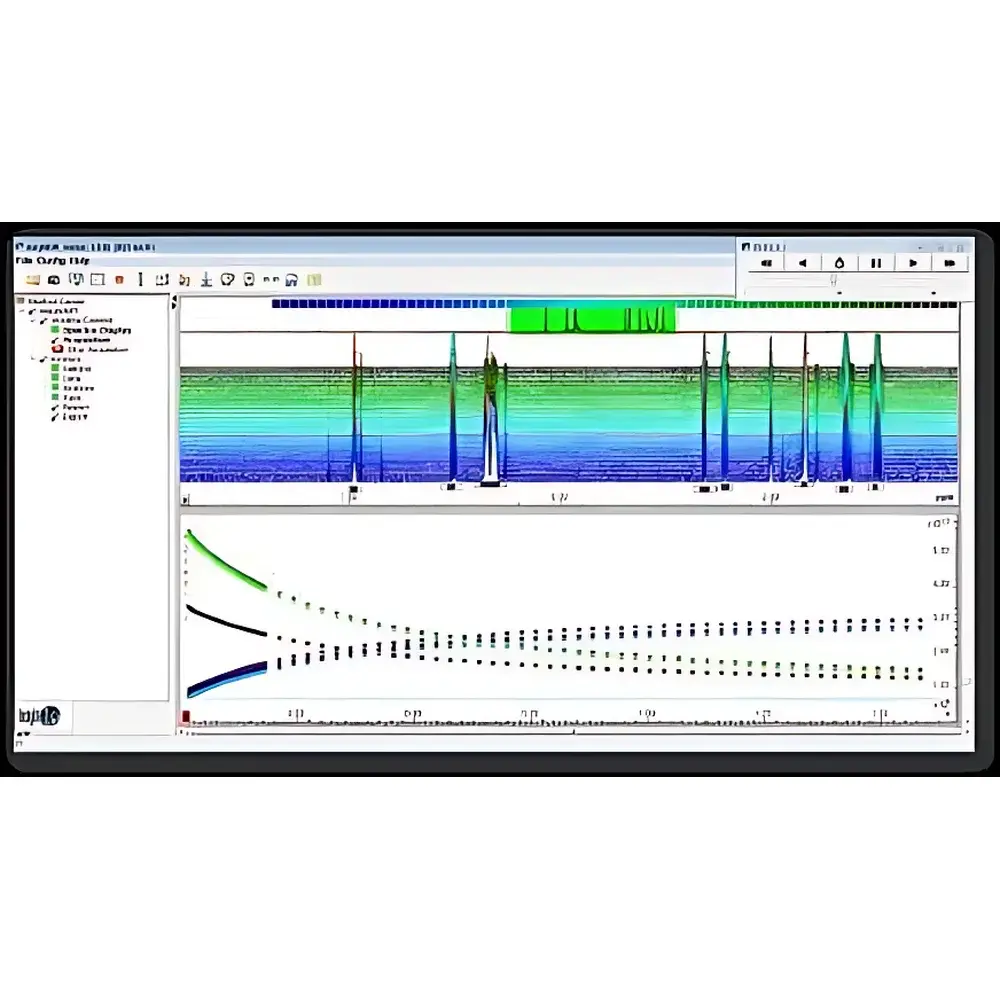The width and height of the screenshot is (1000, 1000).
Task: Pause playback in the player panel
Action: click(876, 263)
